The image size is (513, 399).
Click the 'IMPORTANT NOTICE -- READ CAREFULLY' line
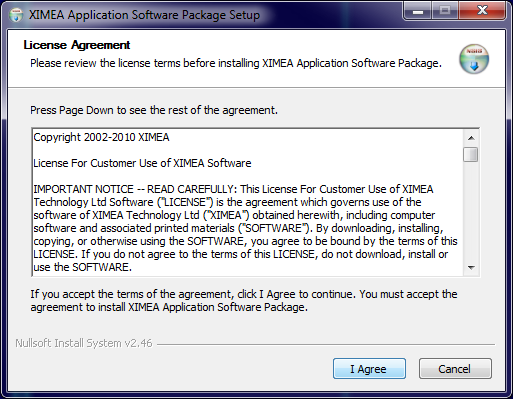point(233,189)
